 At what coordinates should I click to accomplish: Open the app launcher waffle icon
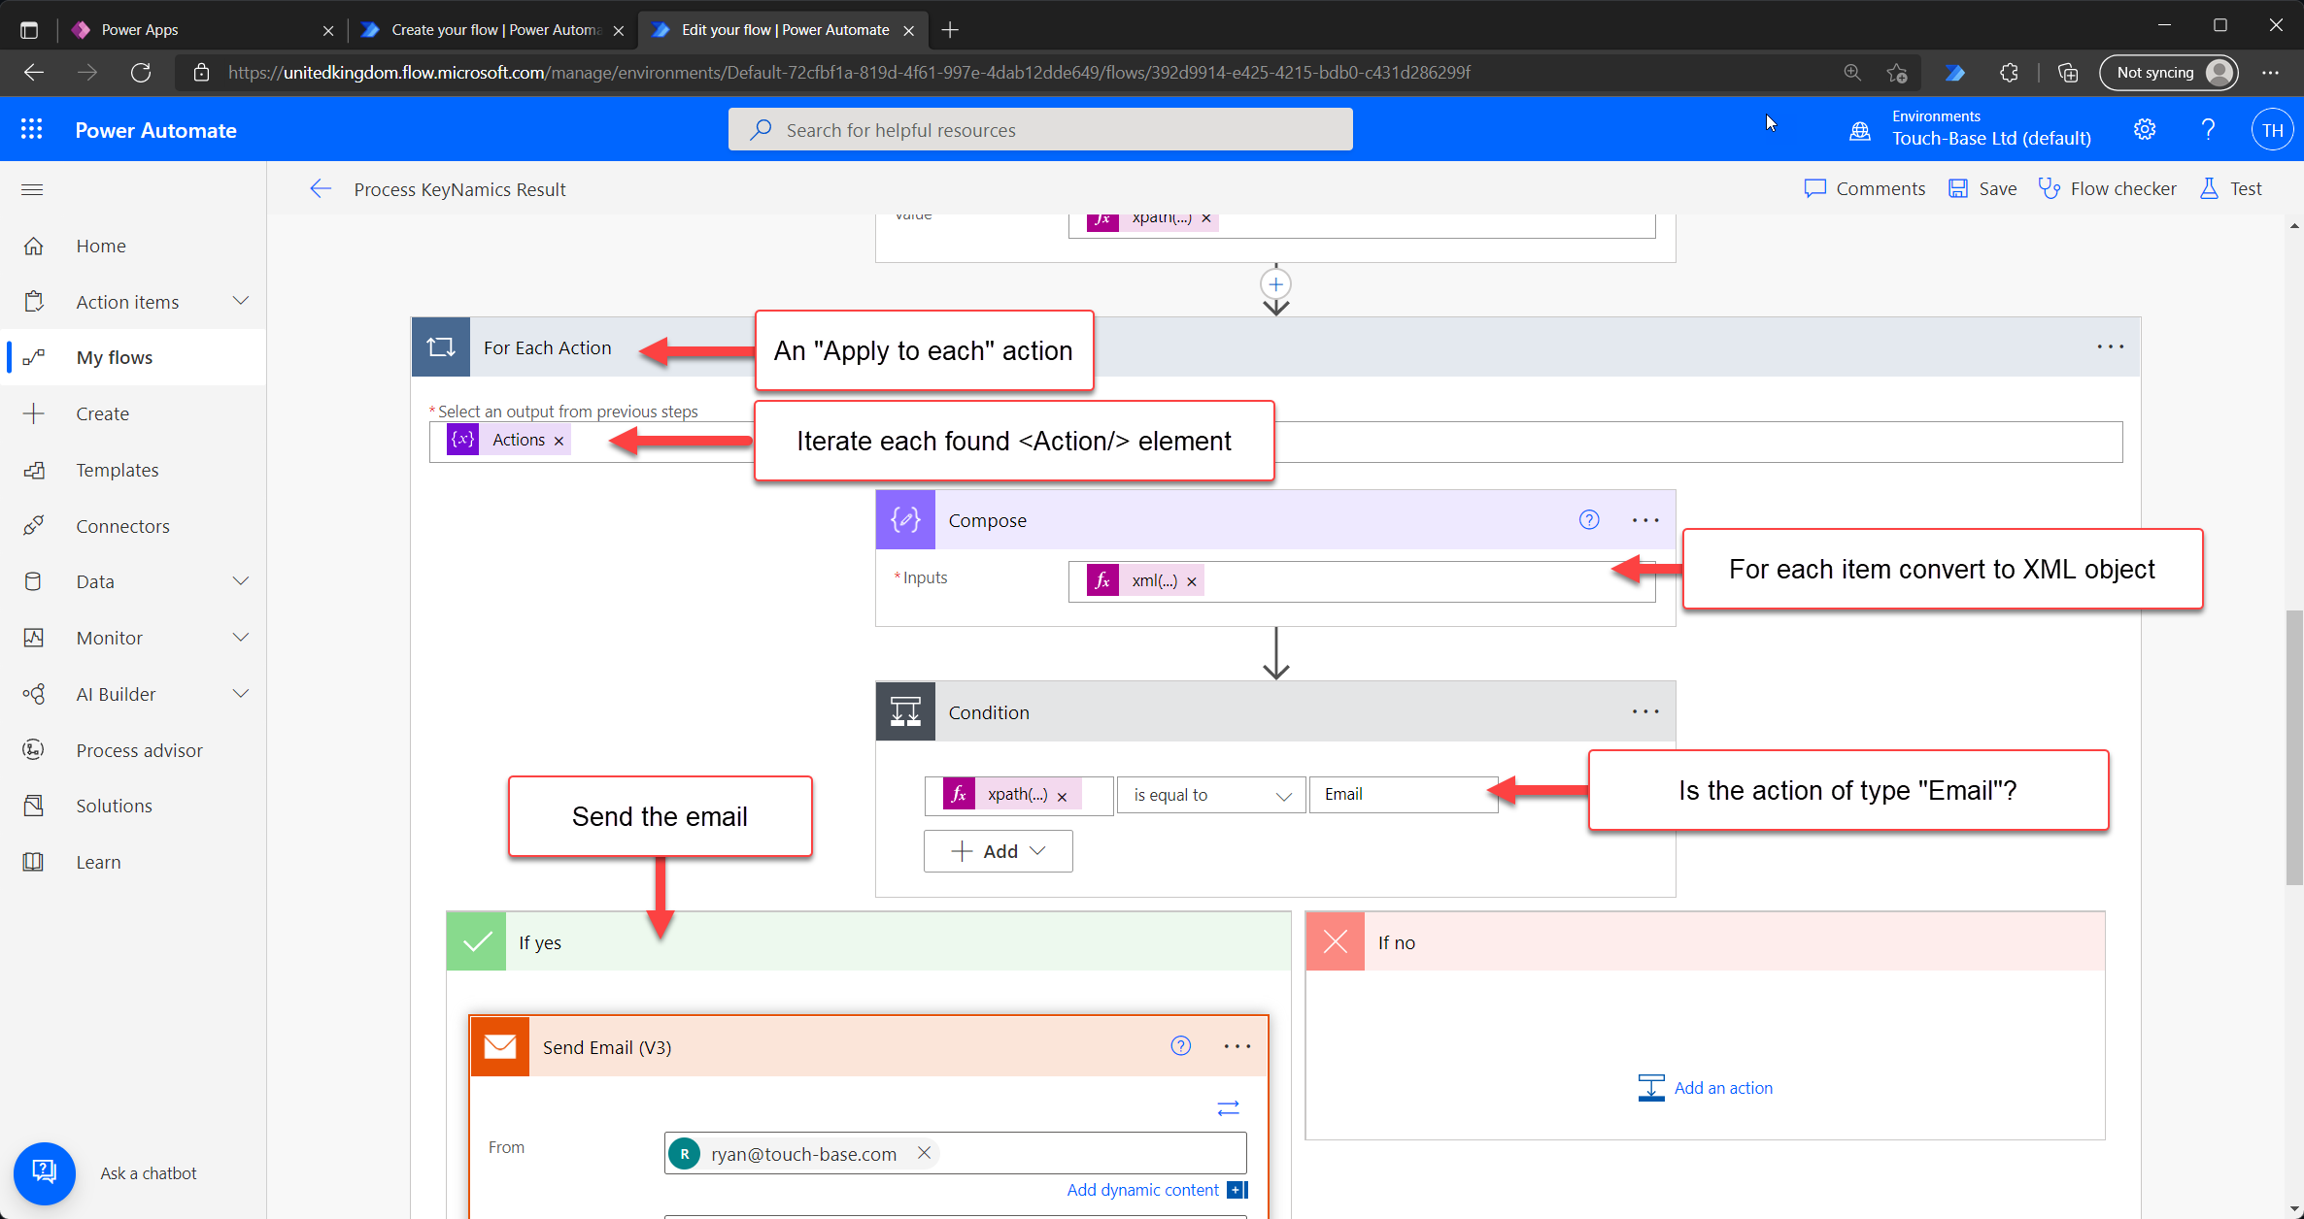click(x=31, y=130)
